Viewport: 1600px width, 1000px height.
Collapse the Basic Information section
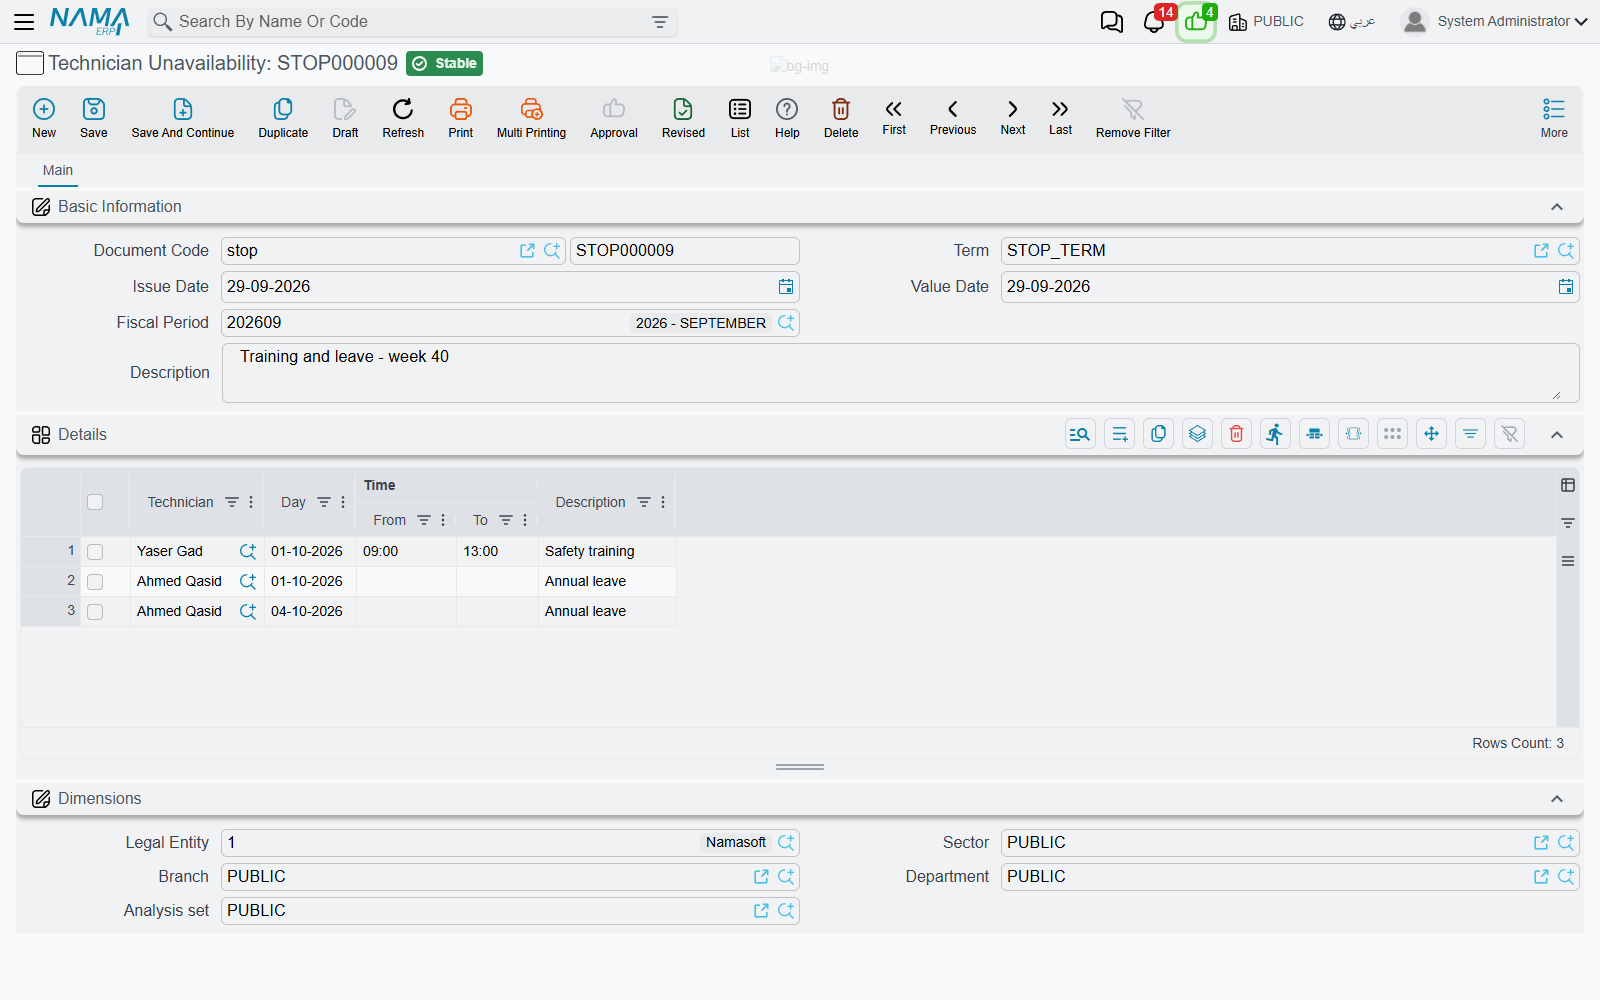[1557, 207]
